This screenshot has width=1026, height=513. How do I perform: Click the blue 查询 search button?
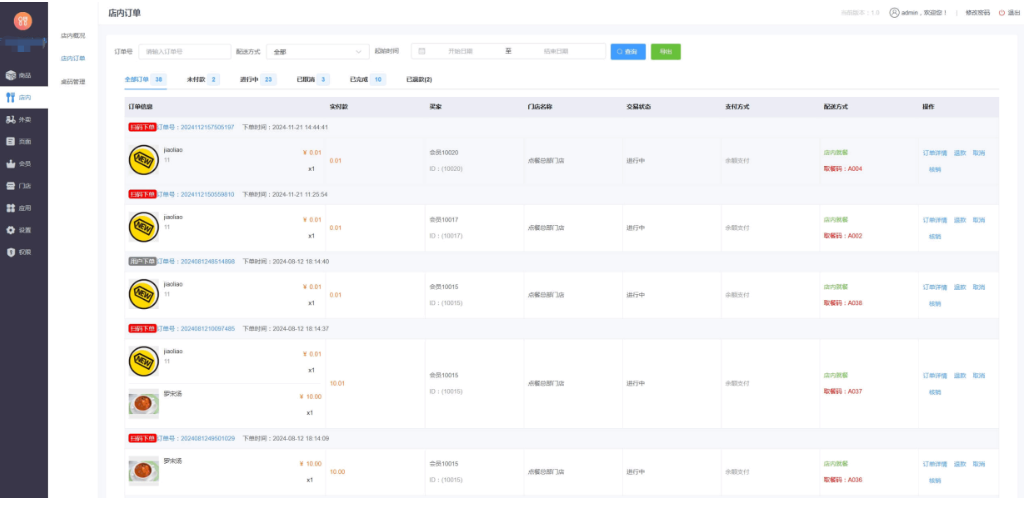coord(628,52)
